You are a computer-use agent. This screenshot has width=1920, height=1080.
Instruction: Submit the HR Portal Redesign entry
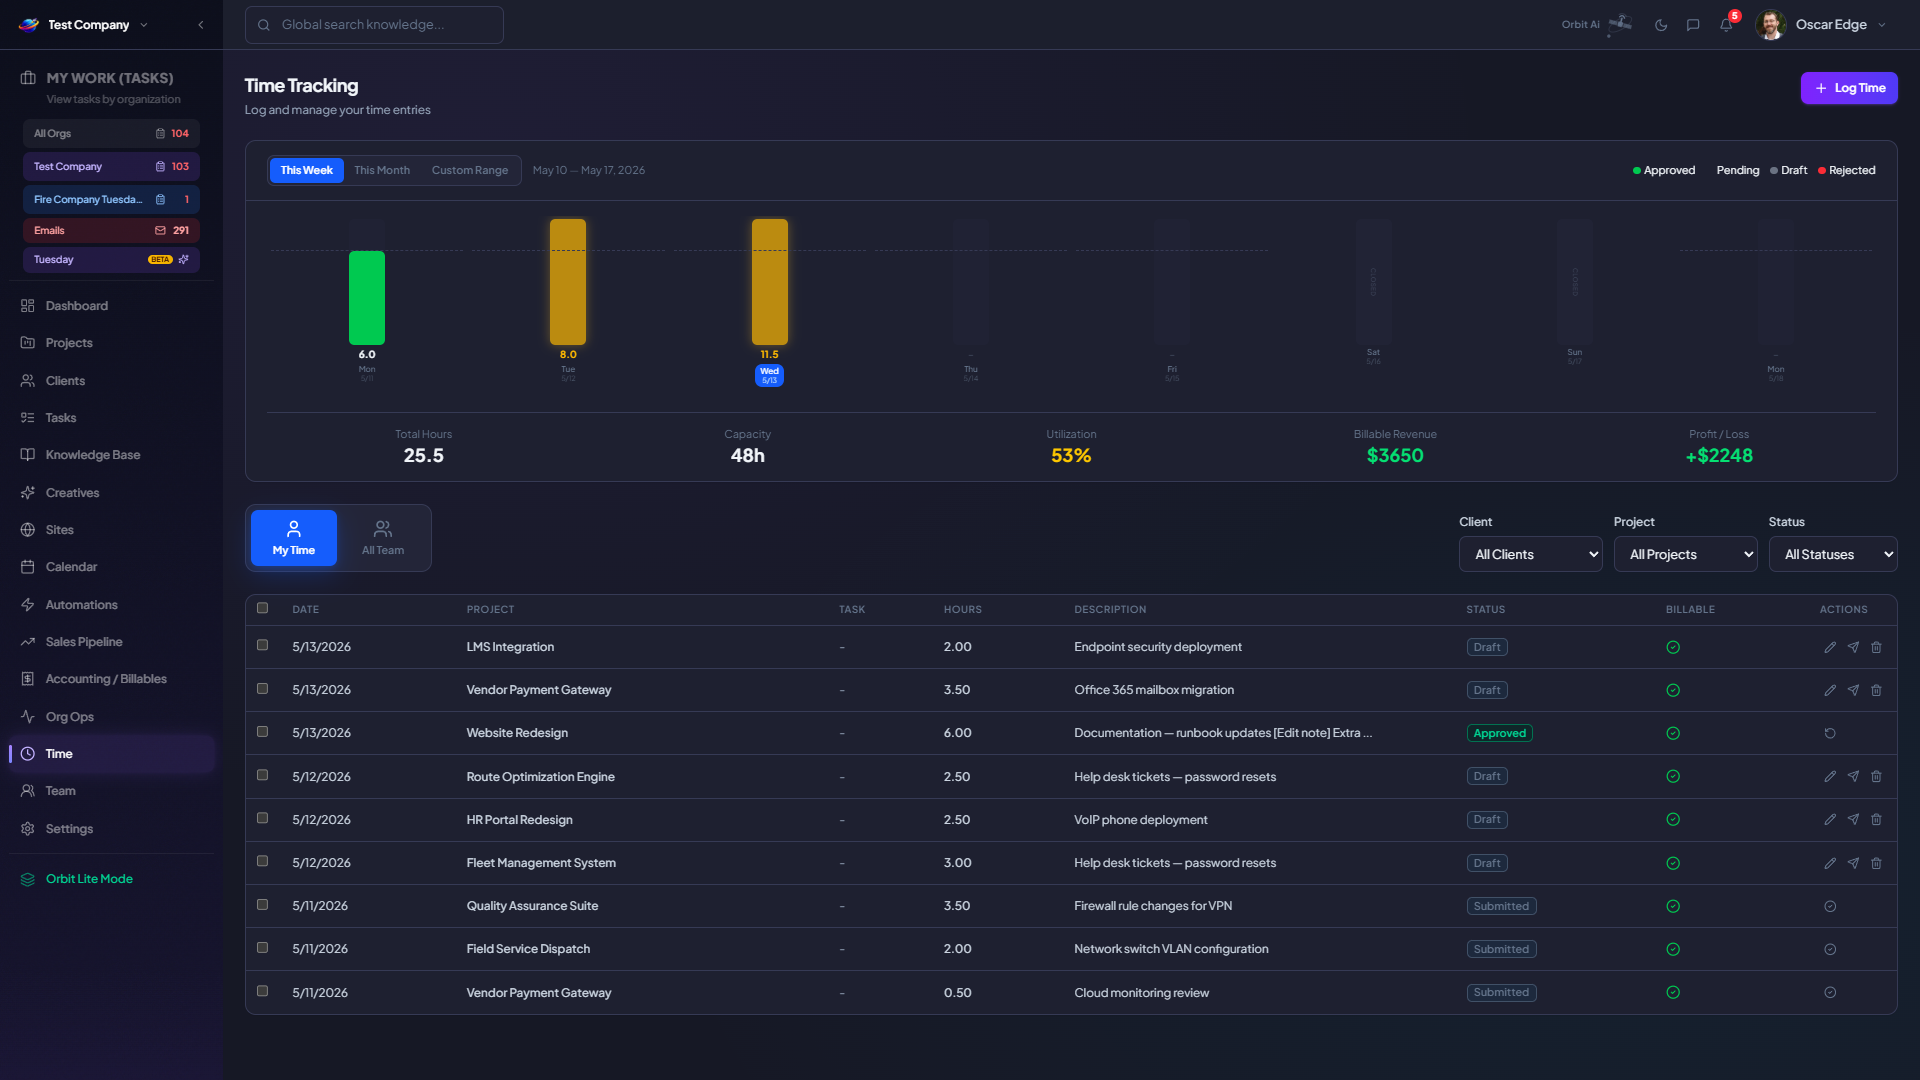click(x=1853, y=819)
